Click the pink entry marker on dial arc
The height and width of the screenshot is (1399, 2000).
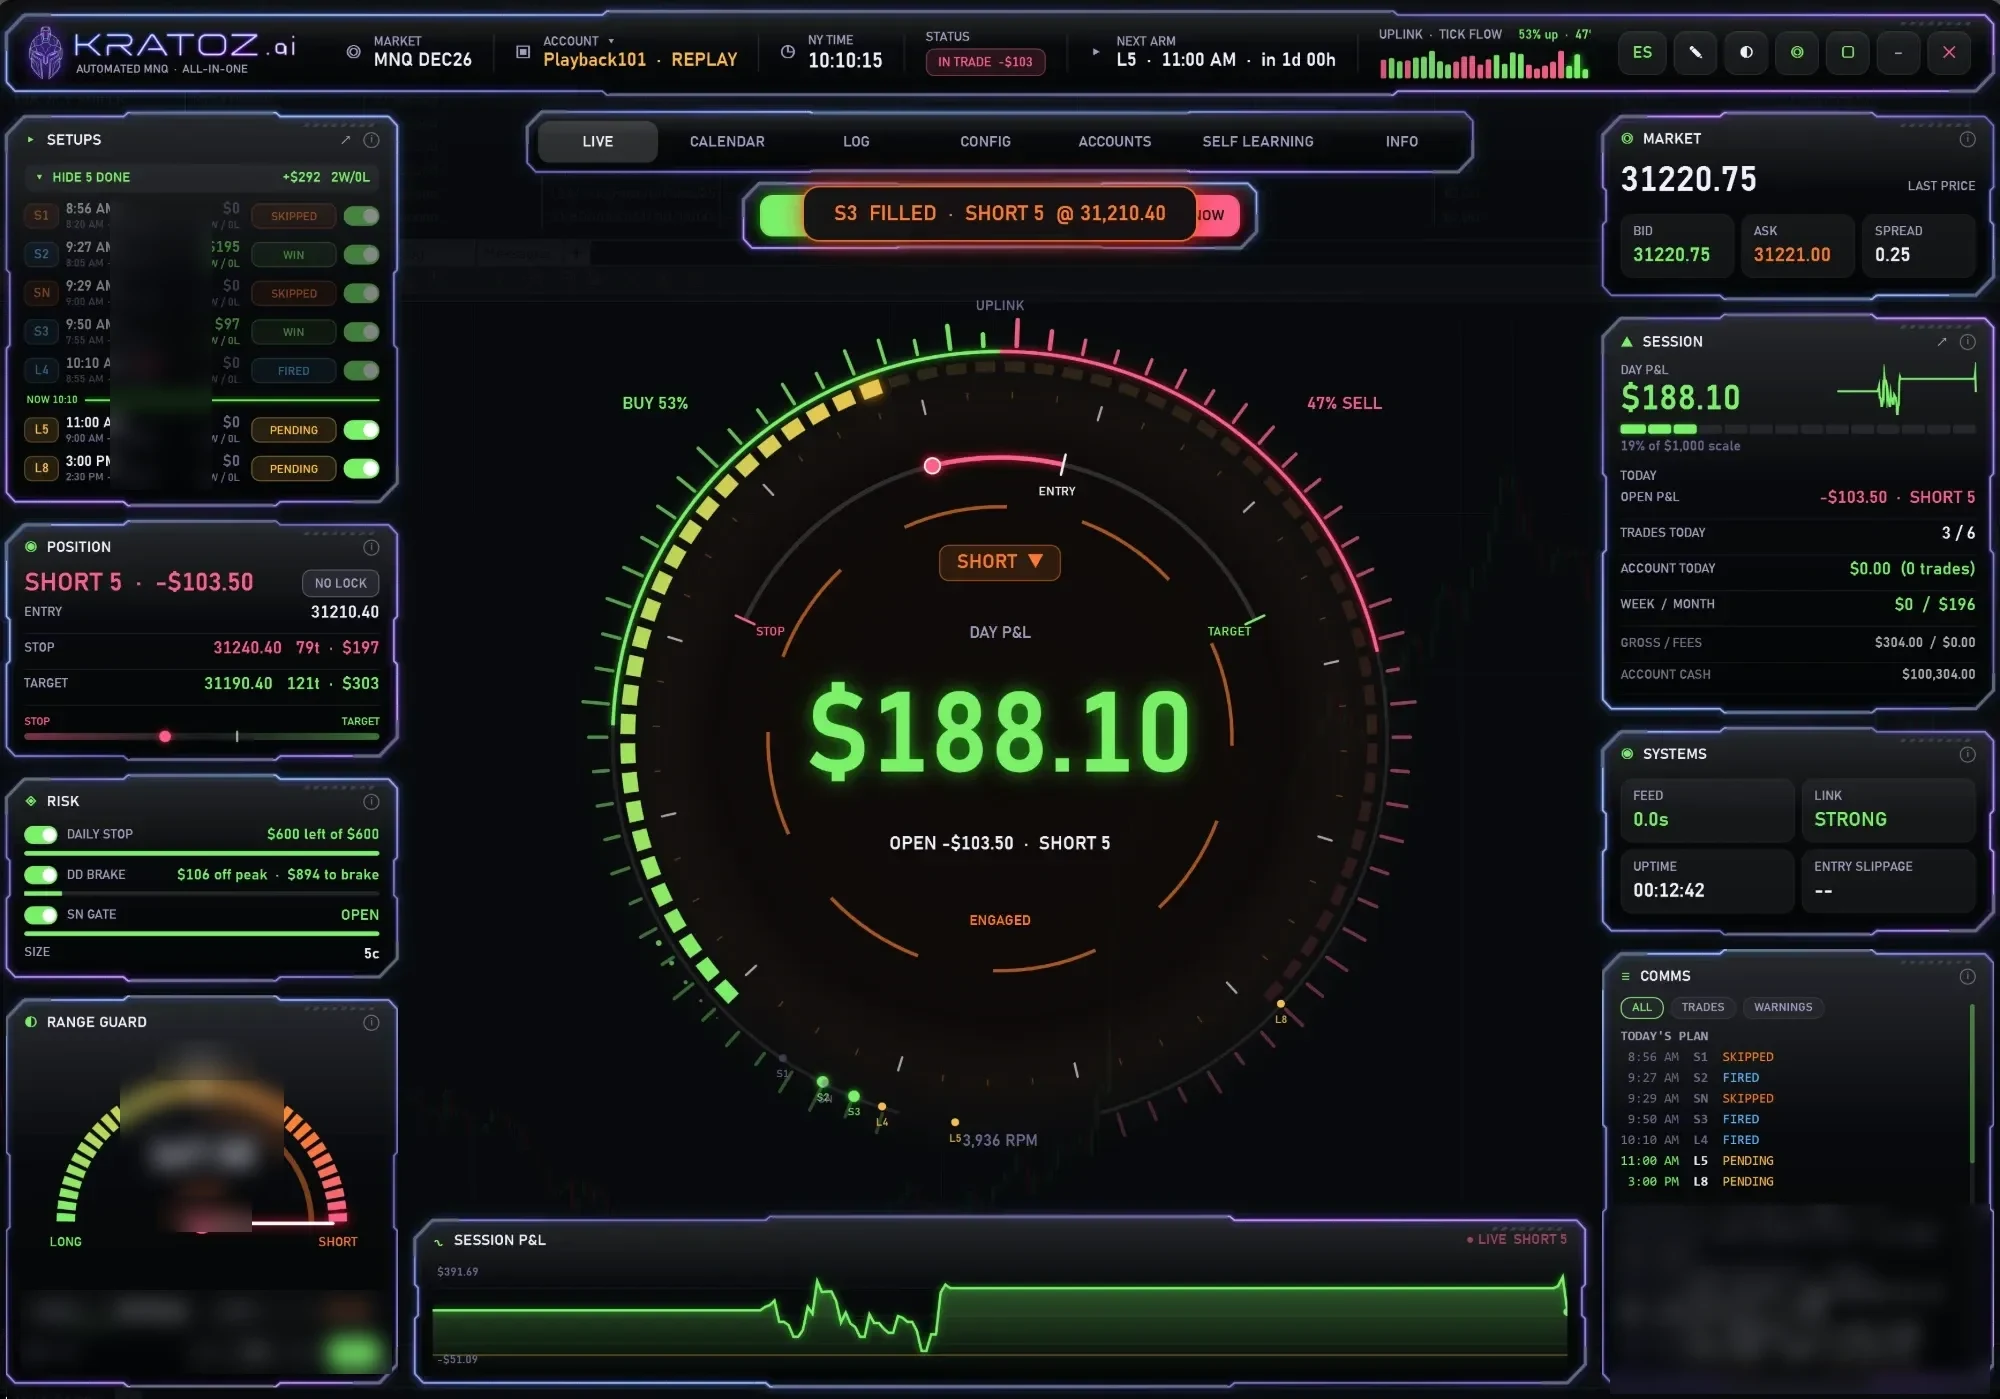coord(932,466)
